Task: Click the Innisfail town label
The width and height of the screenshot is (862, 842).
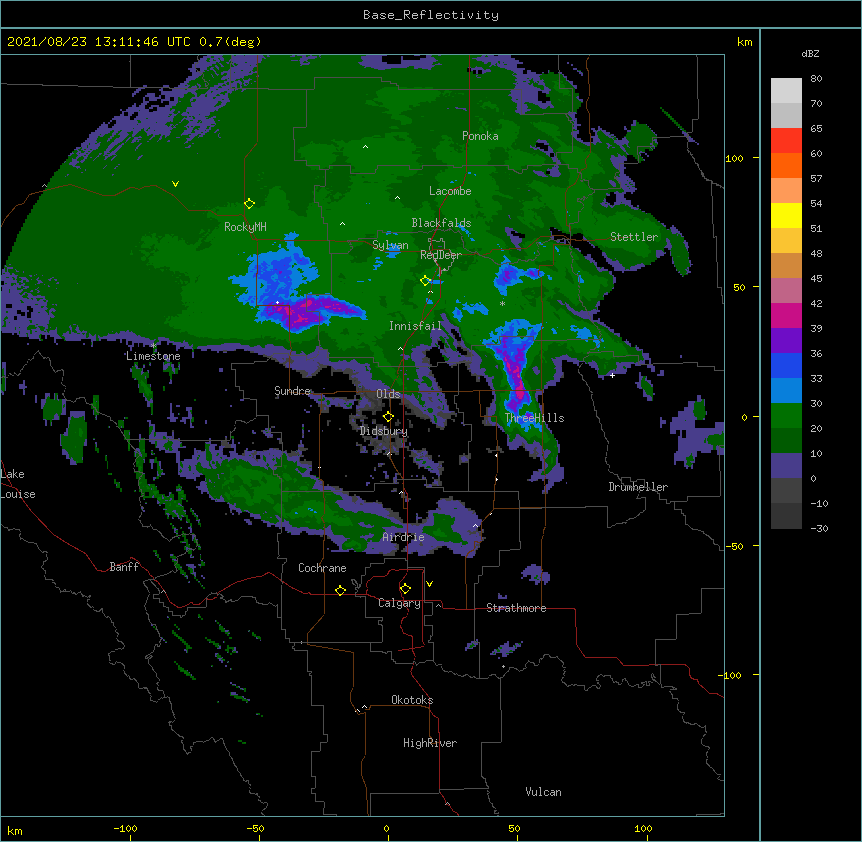Action: point(415,326)
